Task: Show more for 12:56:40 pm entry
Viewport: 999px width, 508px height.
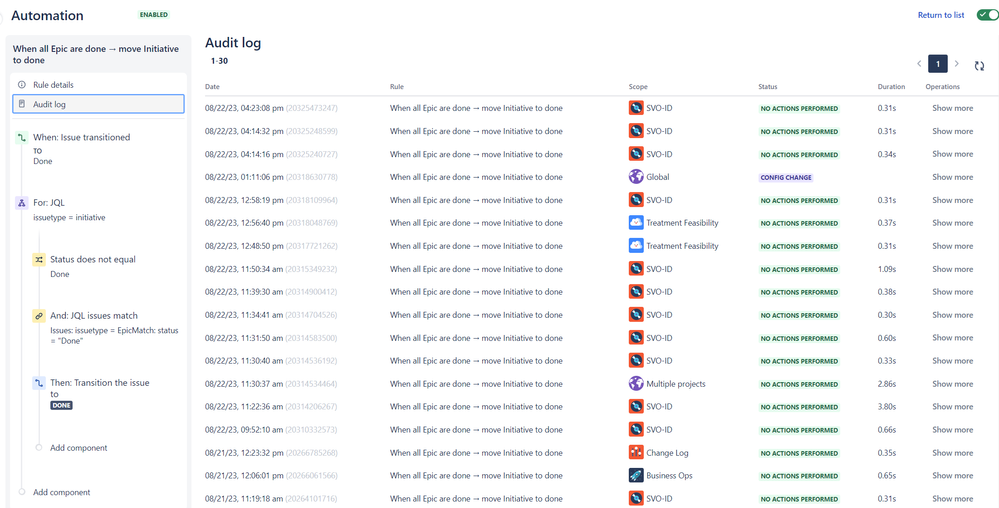Action: coord(952,223)
